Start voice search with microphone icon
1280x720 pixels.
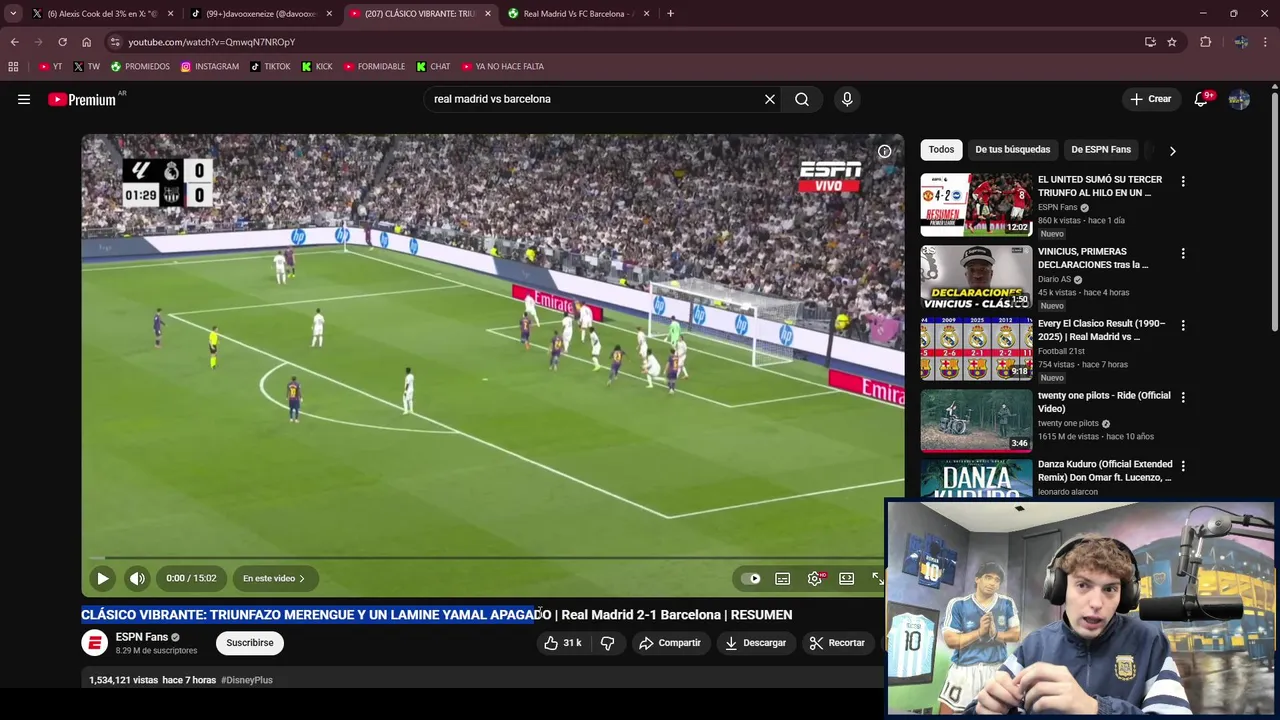tap(847, 99)
